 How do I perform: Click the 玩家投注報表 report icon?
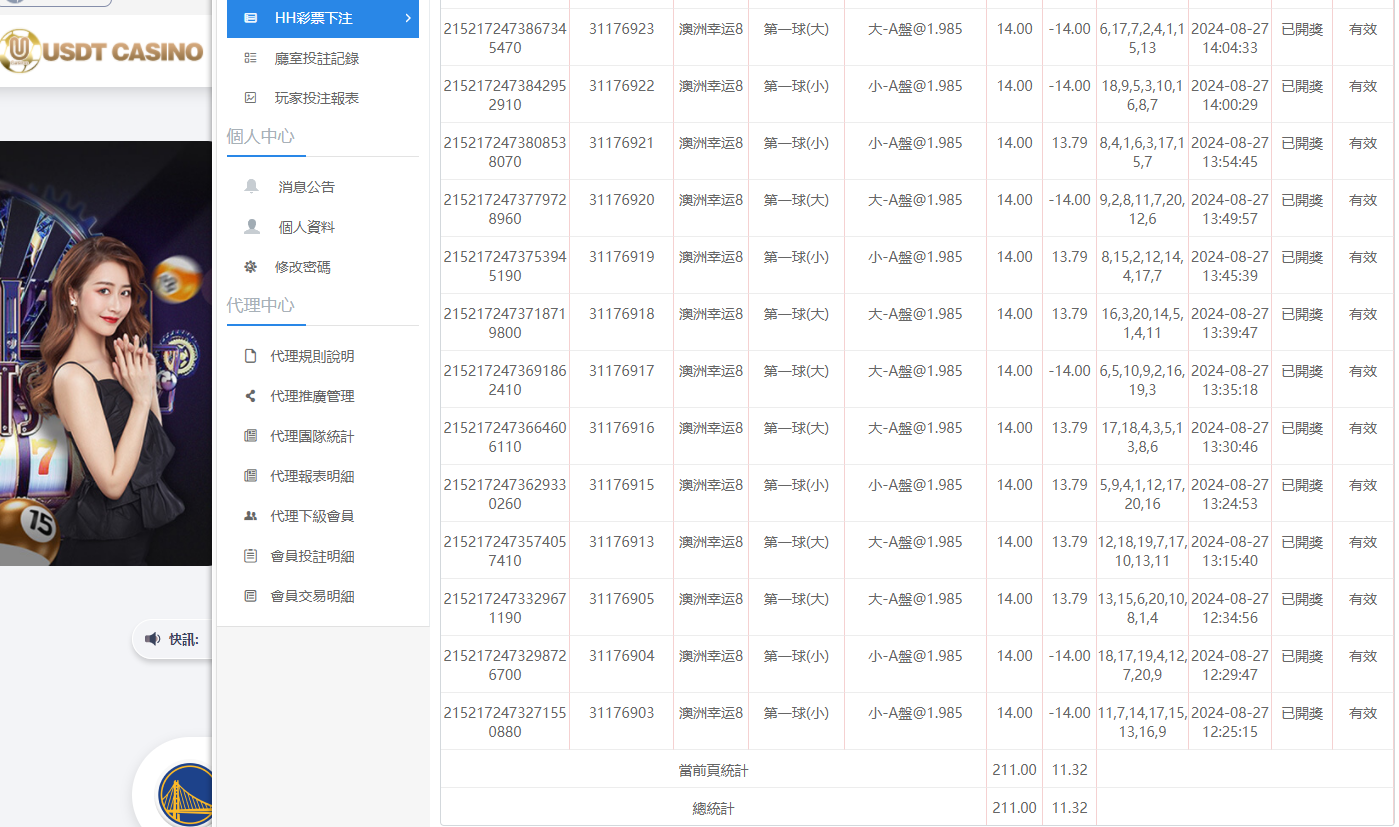click(x=252, y=97)
